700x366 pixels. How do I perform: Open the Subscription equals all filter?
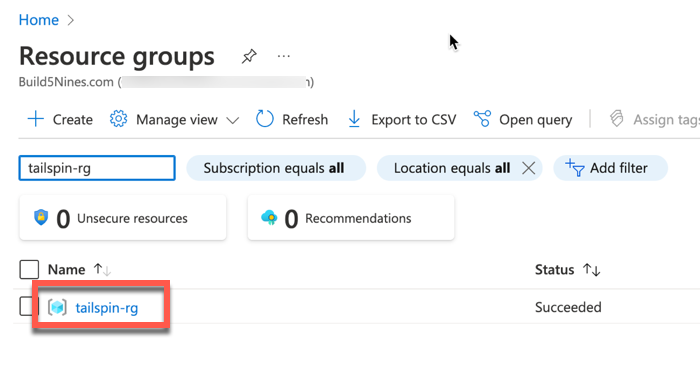[276, 168]
